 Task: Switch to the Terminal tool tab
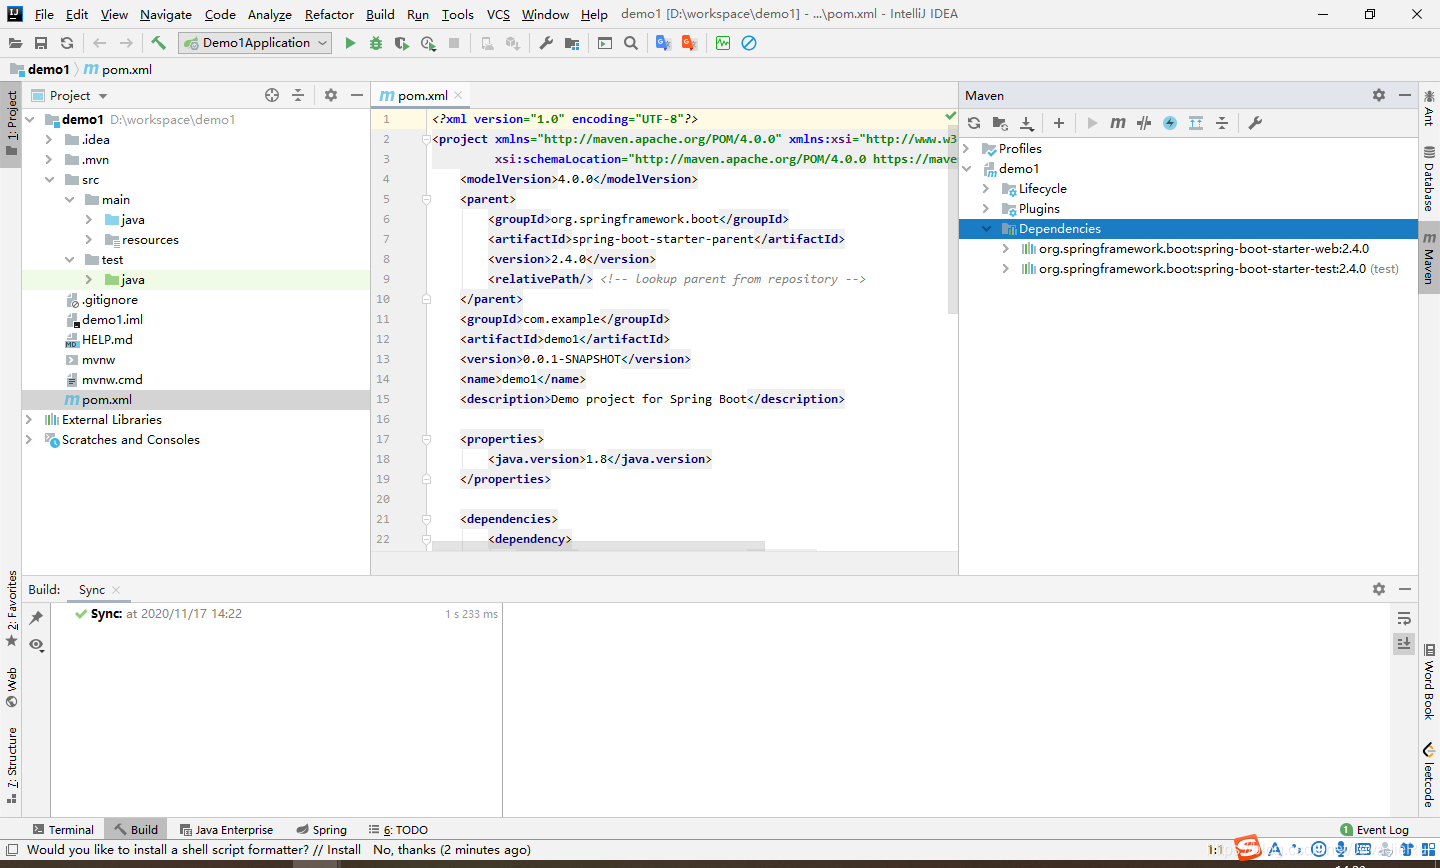pyautogui.click(x=63, y=830)
